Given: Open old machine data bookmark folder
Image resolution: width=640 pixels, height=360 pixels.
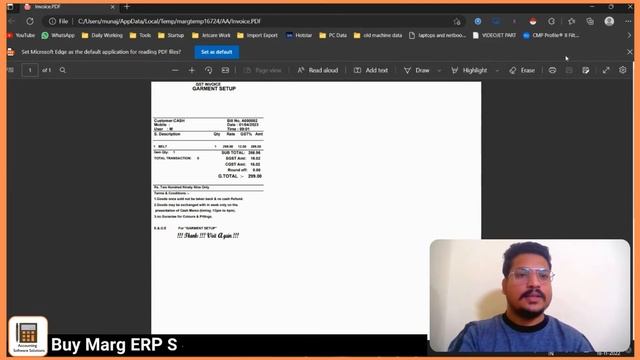Looking at the screenshot, I should [x=378, y=36].
